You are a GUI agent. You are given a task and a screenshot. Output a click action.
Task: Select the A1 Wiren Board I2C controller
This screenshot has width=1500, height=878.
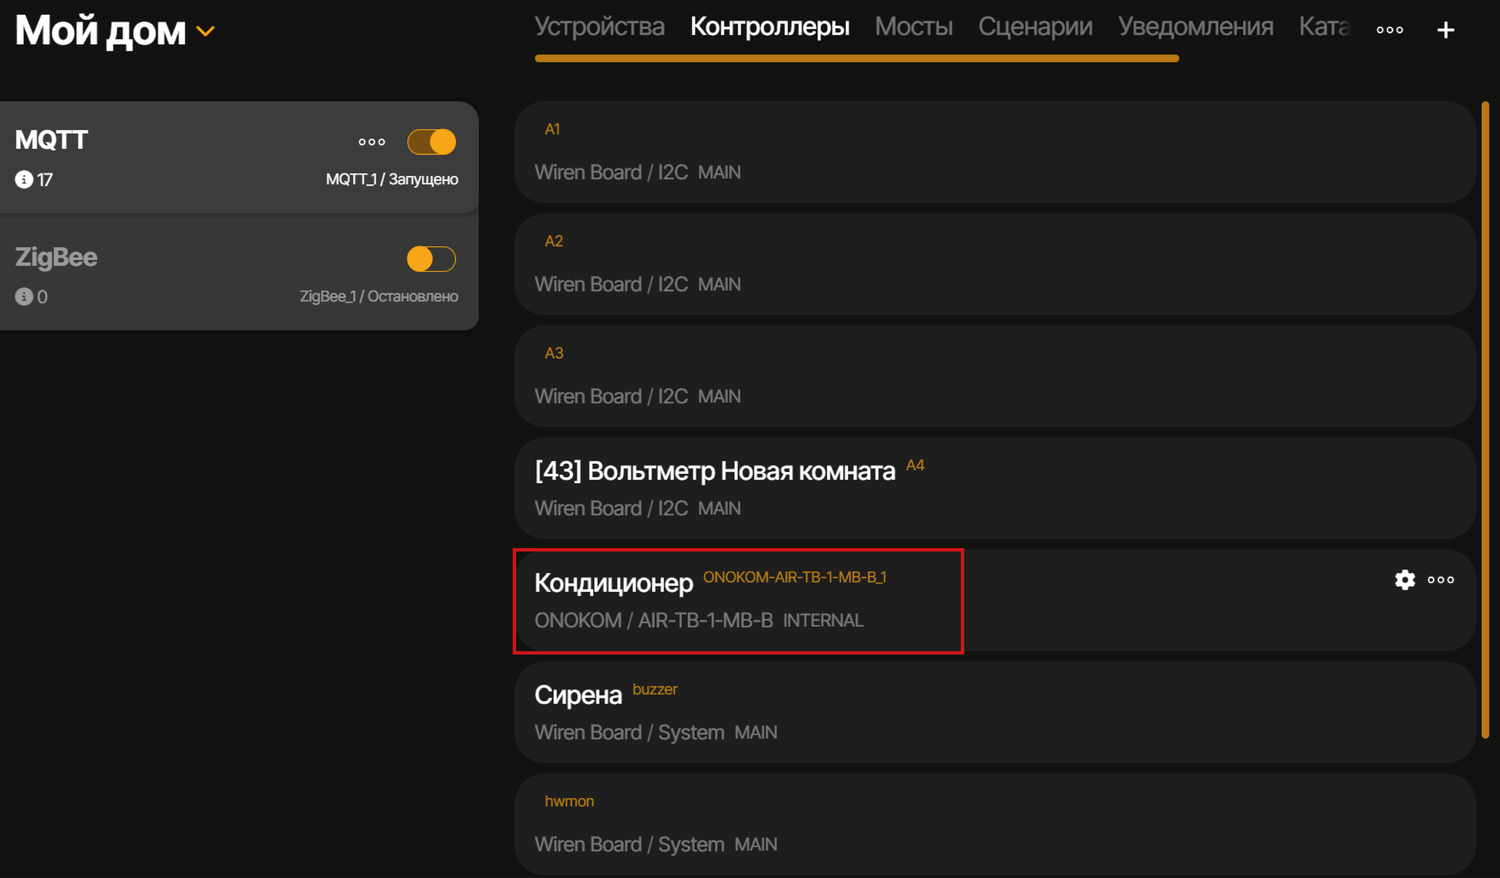point(995,152)
